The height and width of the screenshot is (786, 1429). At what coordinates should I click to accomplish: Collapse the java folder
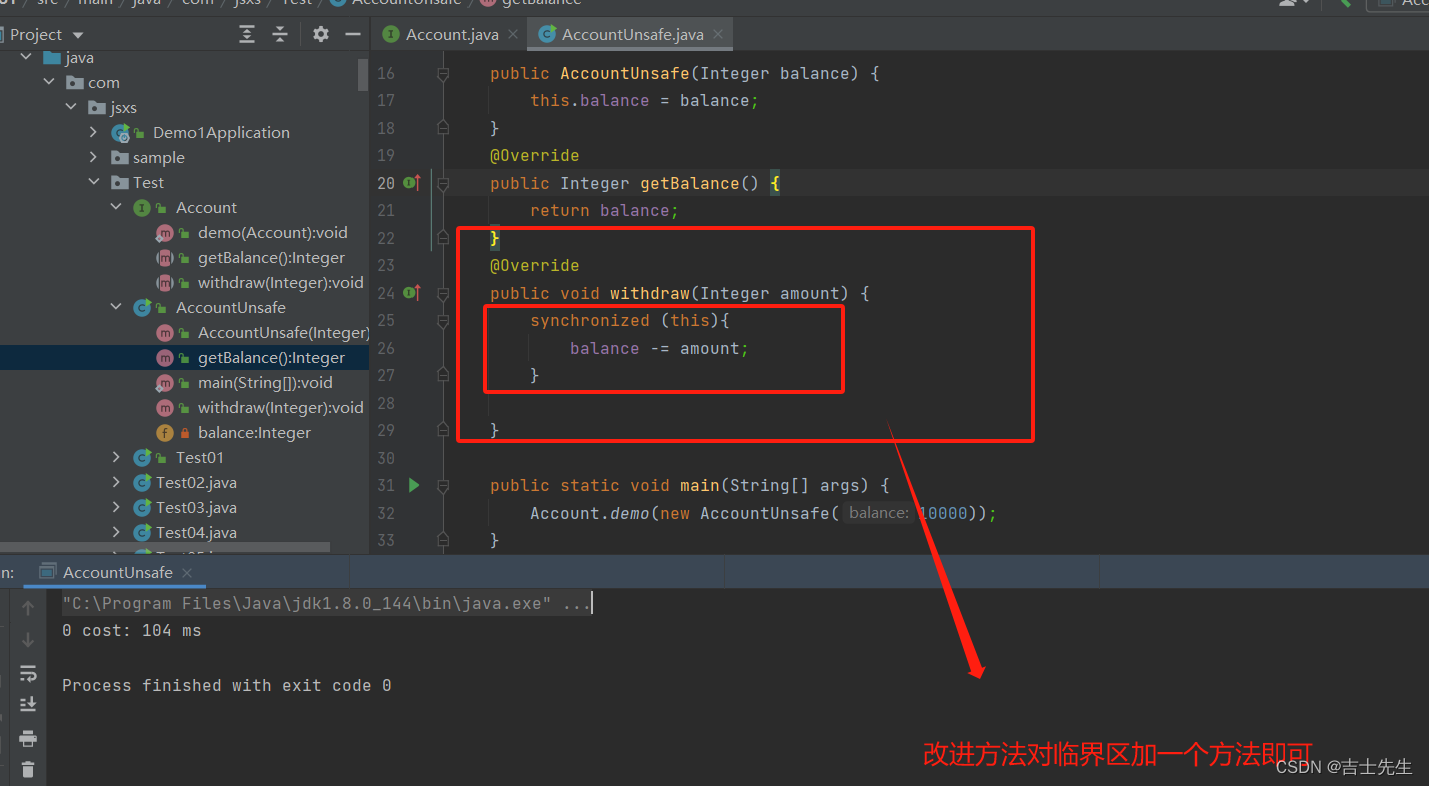pos(26,58)
